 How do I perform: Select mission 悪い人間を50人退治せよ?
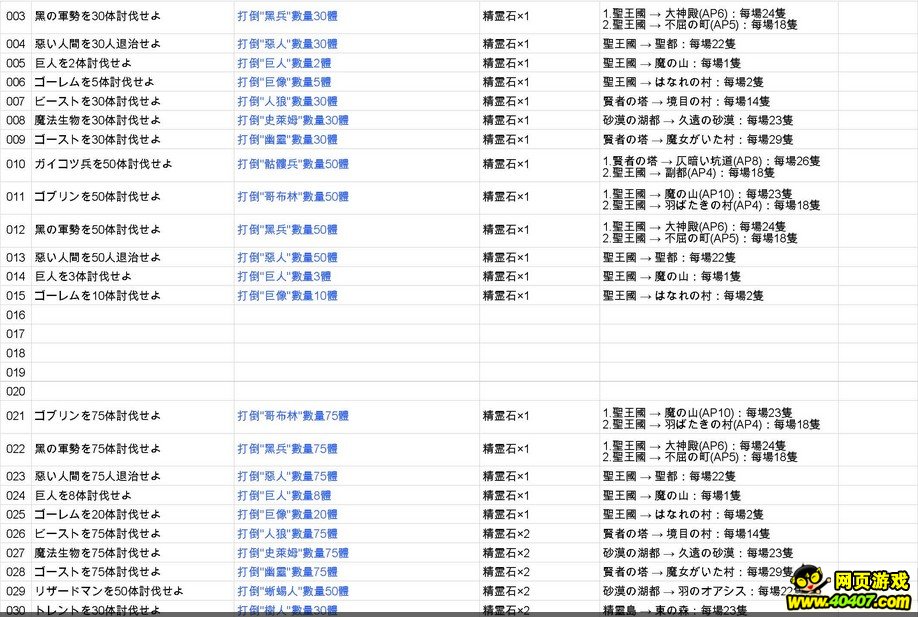pos(97,258)
